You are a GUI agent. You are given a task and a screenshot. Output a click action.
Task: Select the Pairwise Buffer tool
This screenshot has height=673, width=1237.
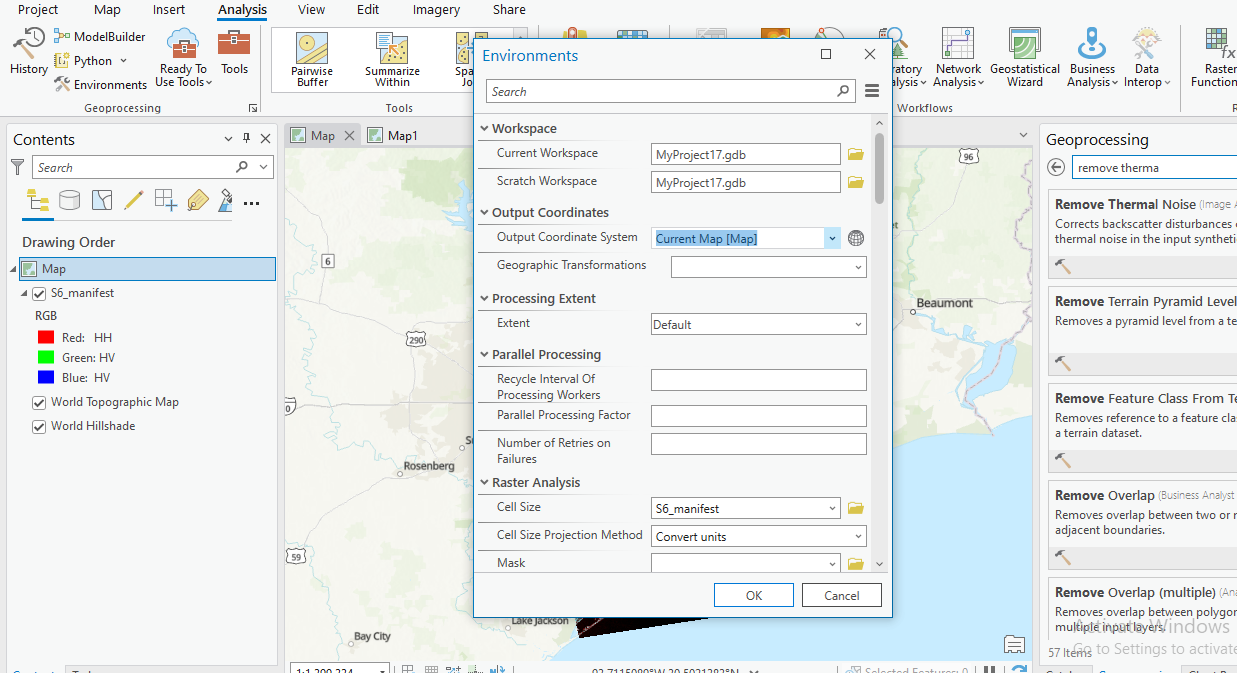(311, 58)
